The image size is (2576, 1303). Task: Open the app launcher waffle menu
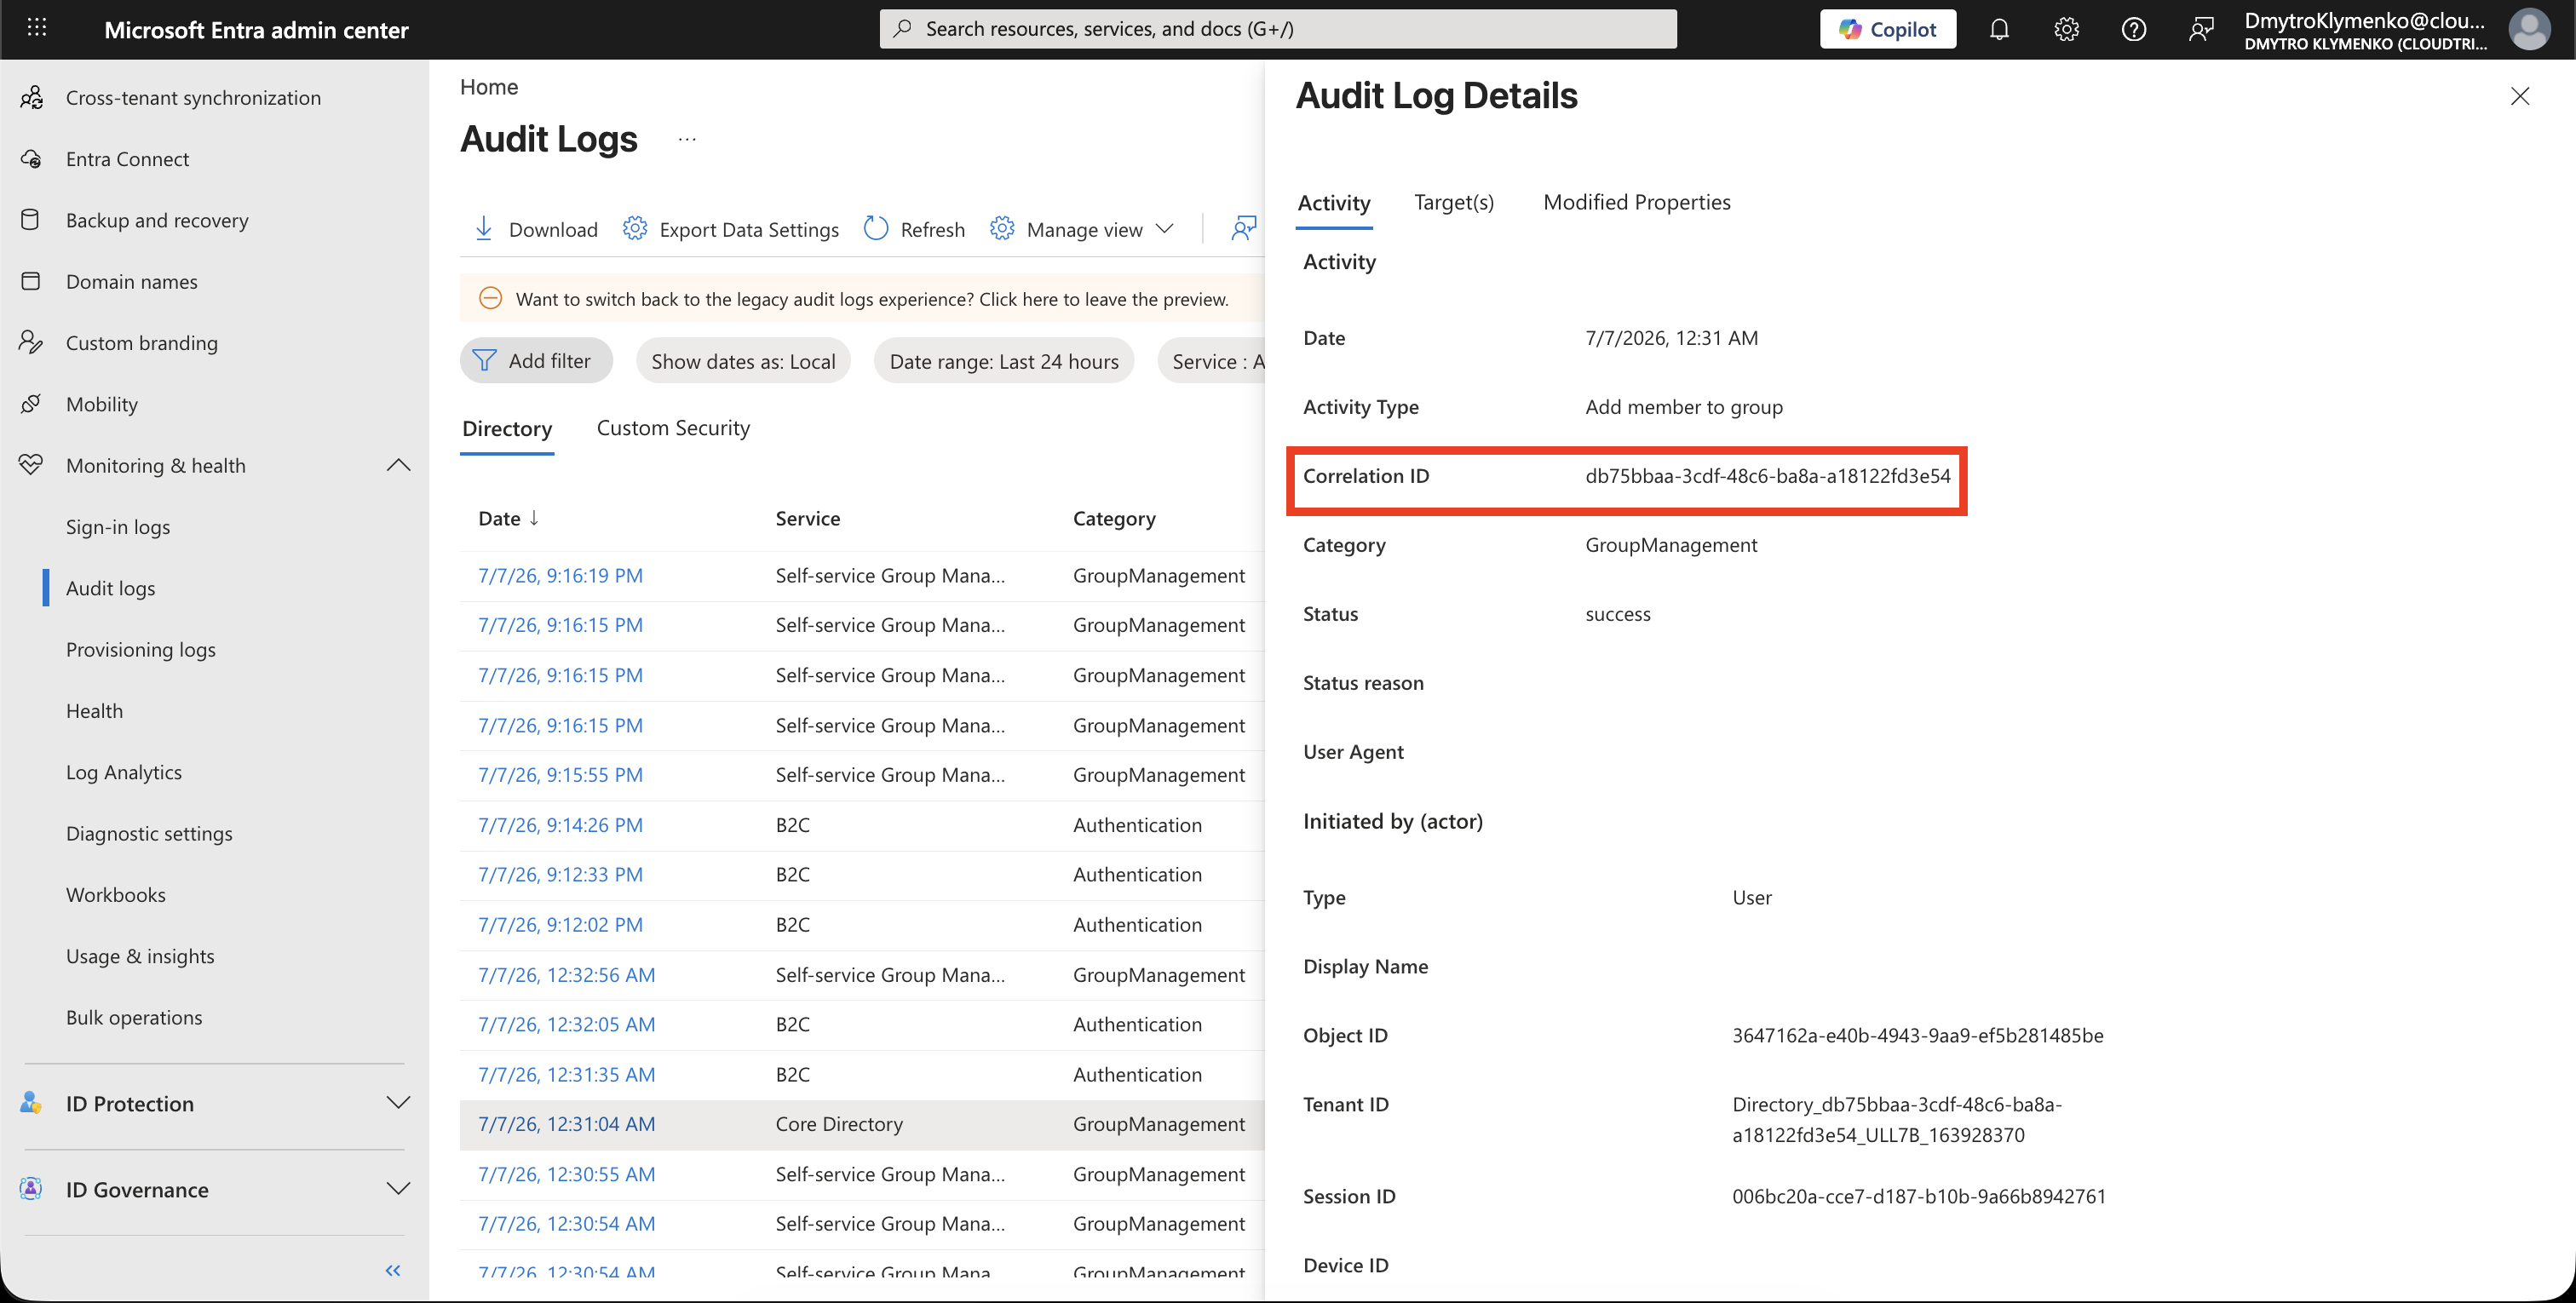coord(37,28)
